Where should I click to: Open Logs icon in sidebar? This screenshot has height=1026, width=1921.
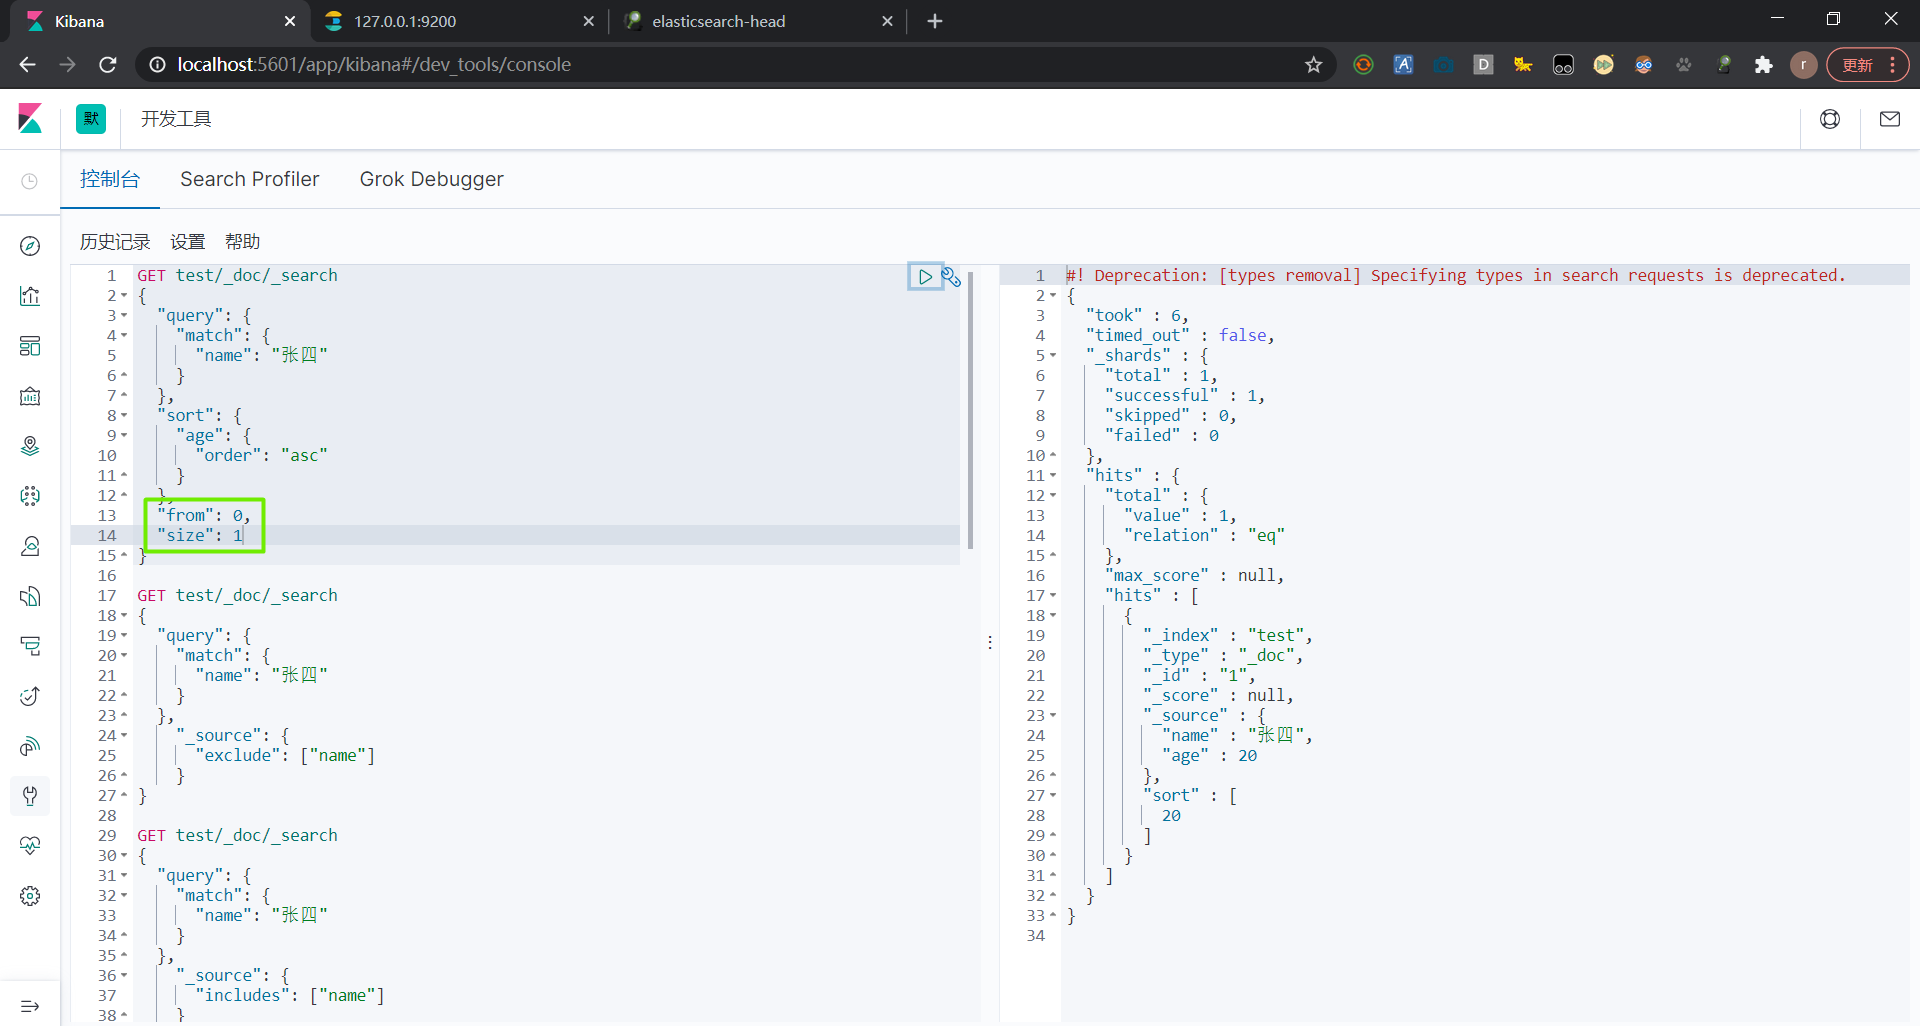pyautogui.click(x=30, y=596)
